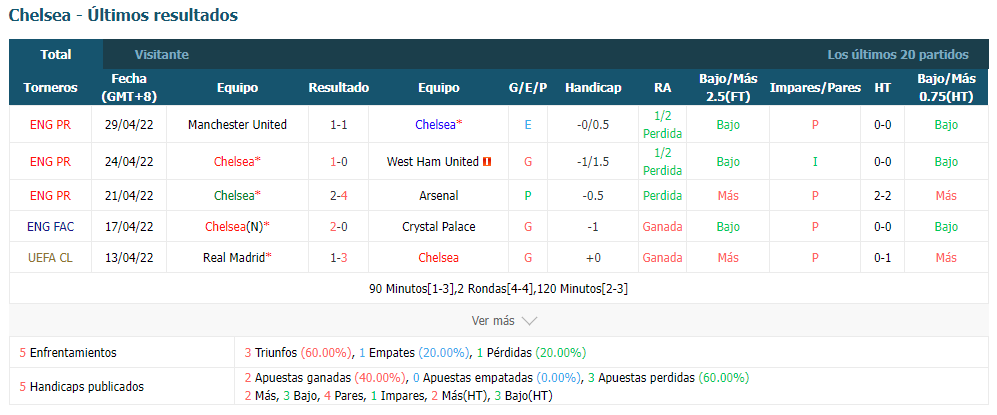The image size is (997, 415).
Task: Expand the Ver más chevron arrow
Action: pos(529,321)
